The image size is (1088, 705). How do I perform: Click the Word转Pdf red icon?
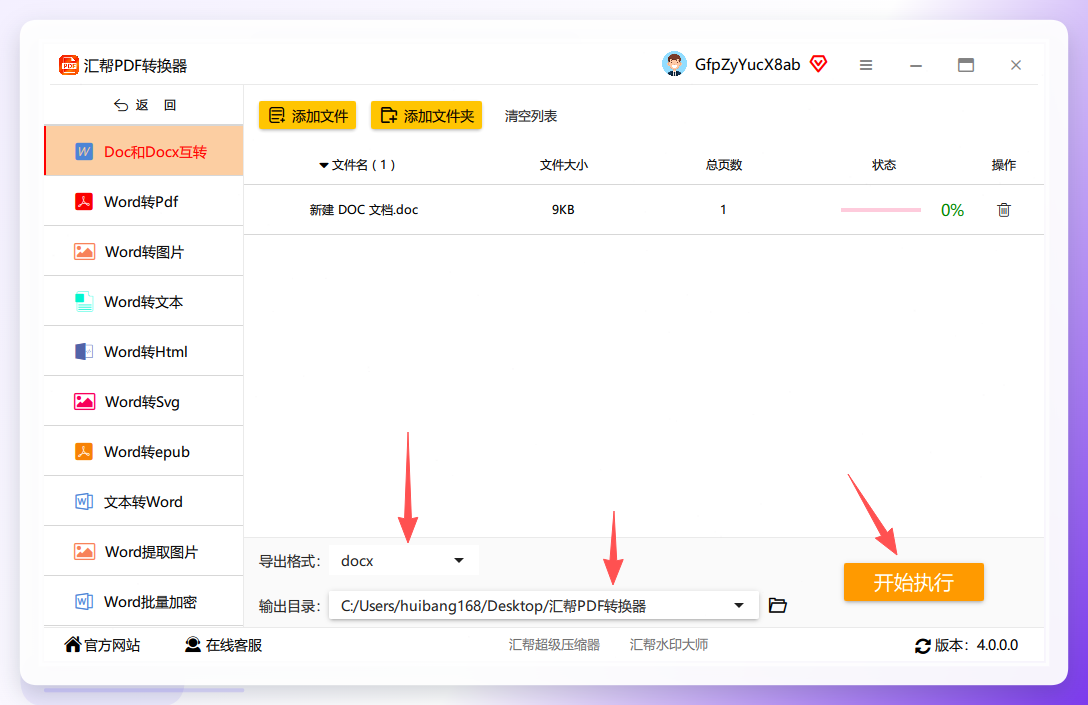point(84,202)
